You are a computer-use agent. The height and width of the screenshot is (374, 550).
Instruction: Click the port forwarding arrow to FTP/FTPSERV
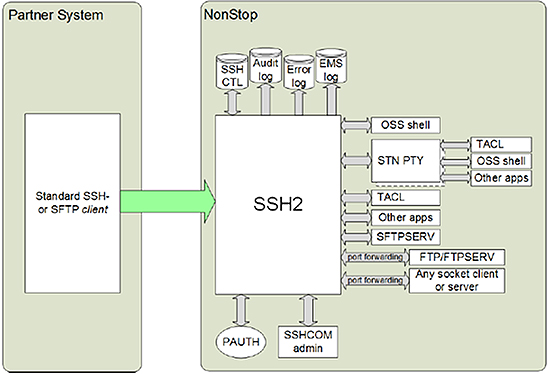point(375,257)
